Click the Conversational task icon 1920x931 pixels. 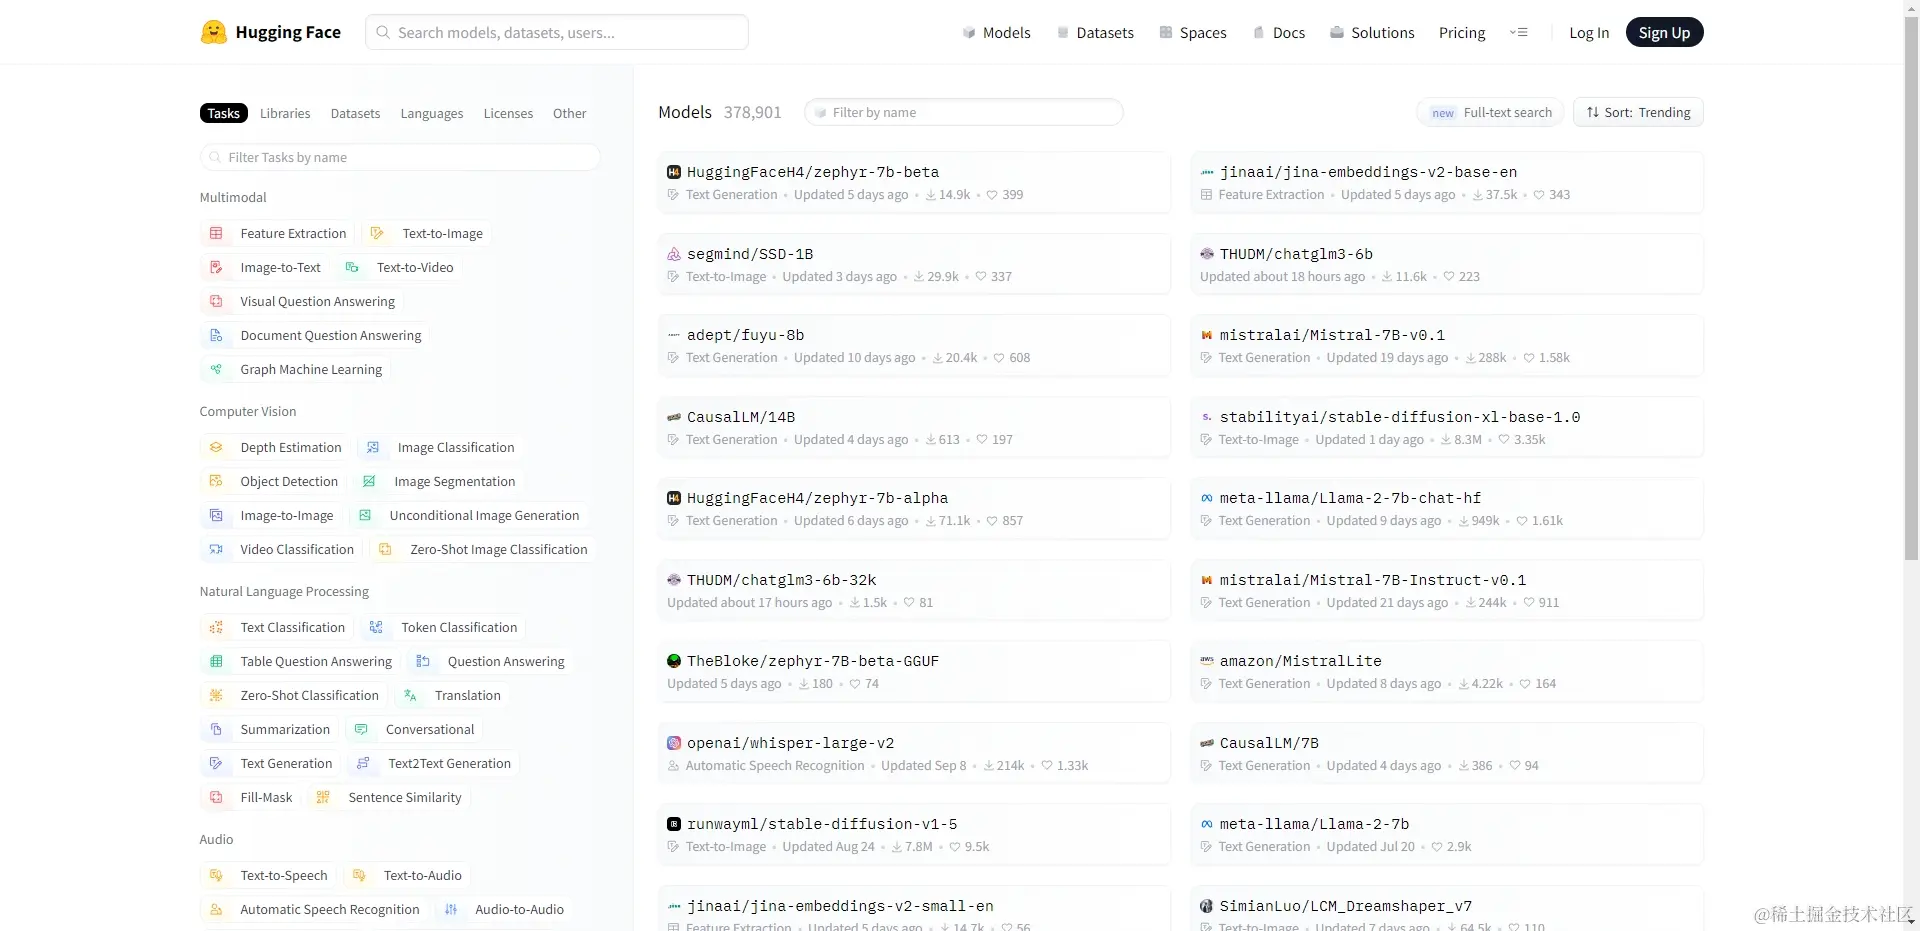361,729
